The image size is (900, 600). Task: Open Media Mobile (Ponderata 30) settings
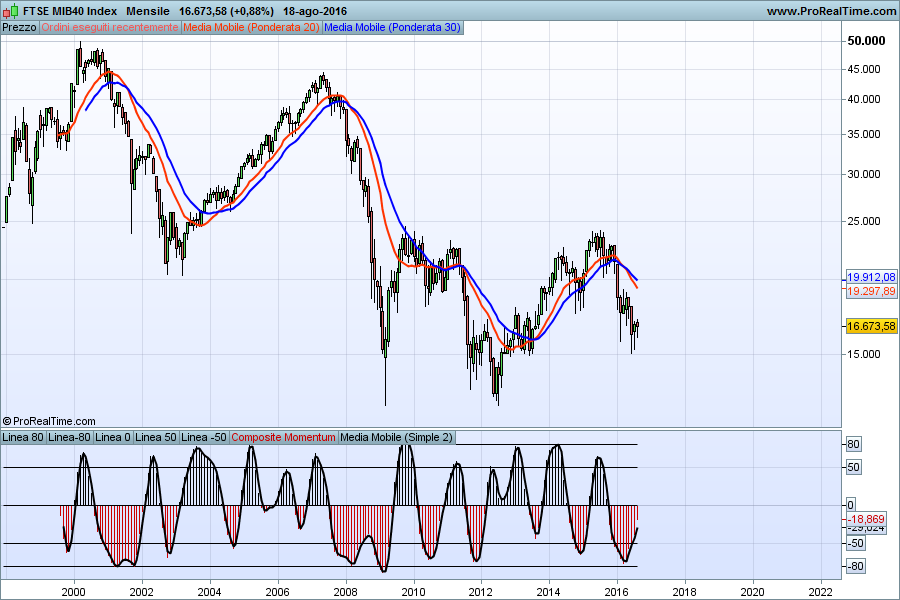[393, 28]
